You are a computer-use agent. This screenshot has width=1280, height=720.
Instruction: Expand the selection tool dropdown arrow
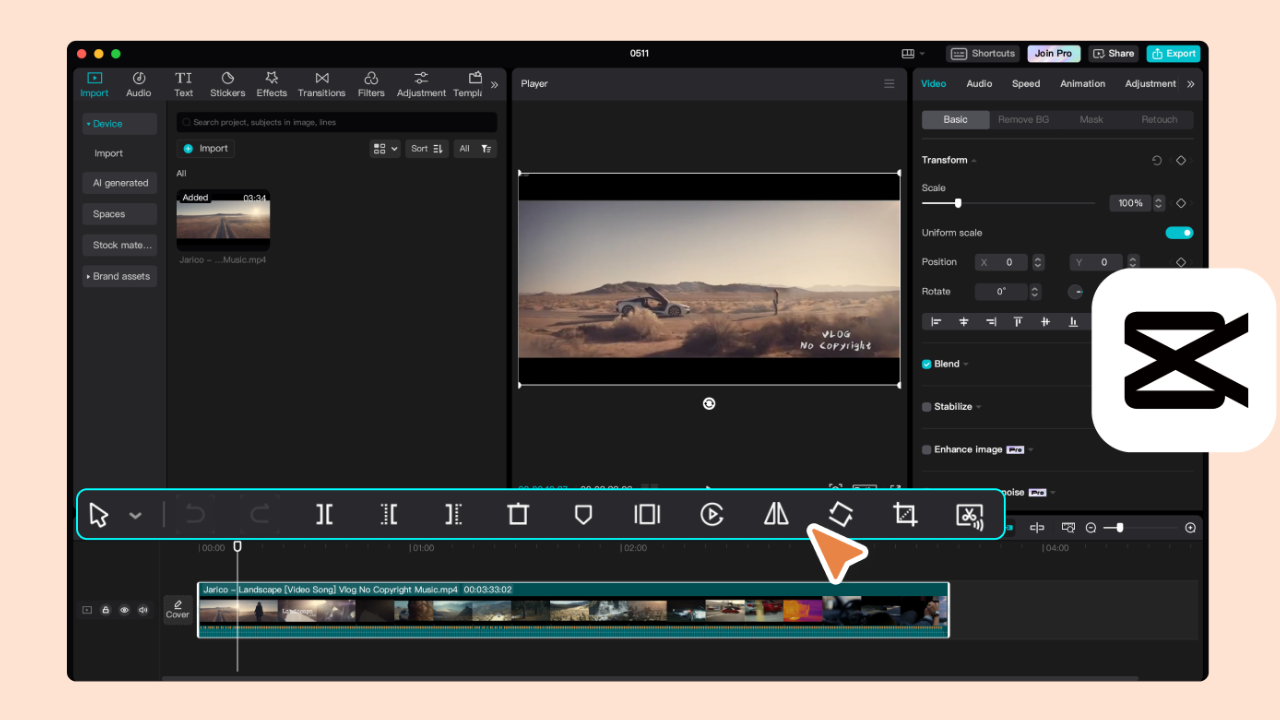pos(135,515)
